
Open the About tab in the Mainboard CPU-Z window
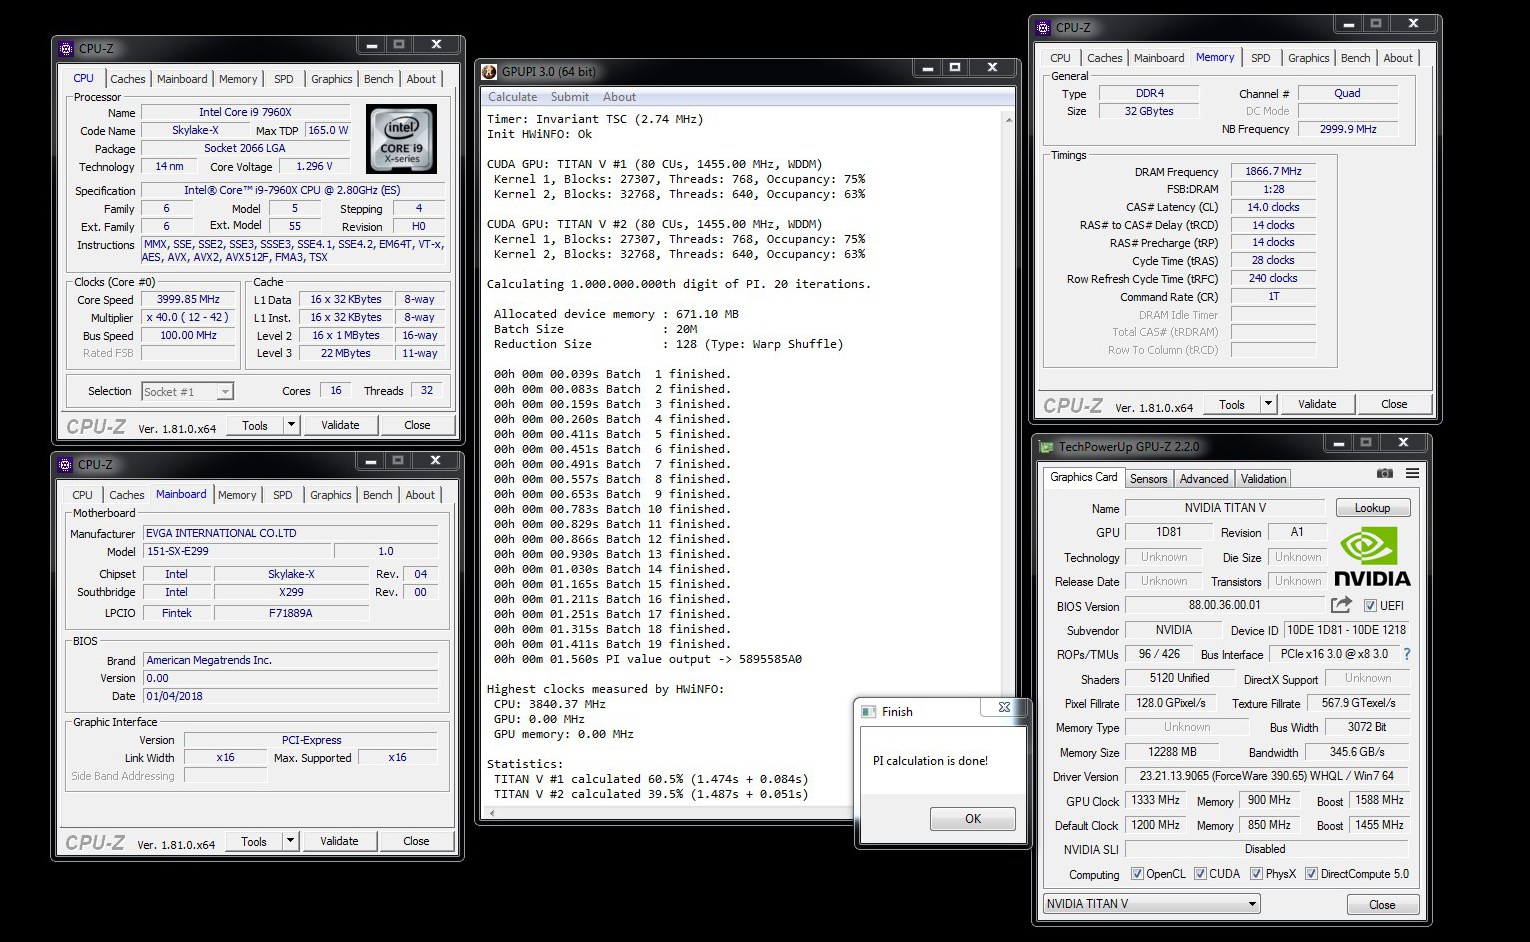[420, 495]
